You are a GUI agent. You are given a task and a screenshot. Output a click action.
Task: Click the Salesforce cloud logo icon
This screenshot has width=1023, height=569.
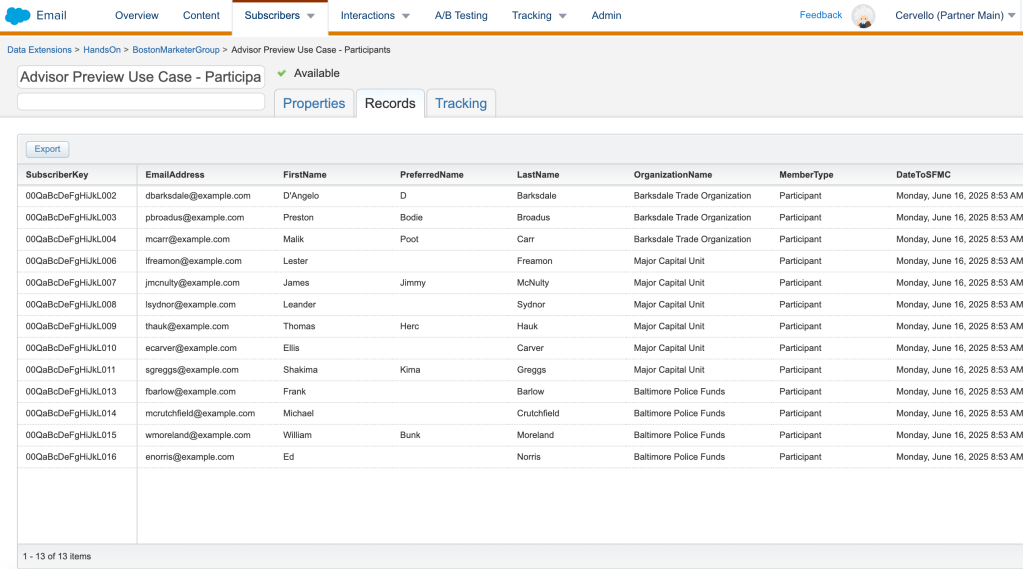coord(18,16)
